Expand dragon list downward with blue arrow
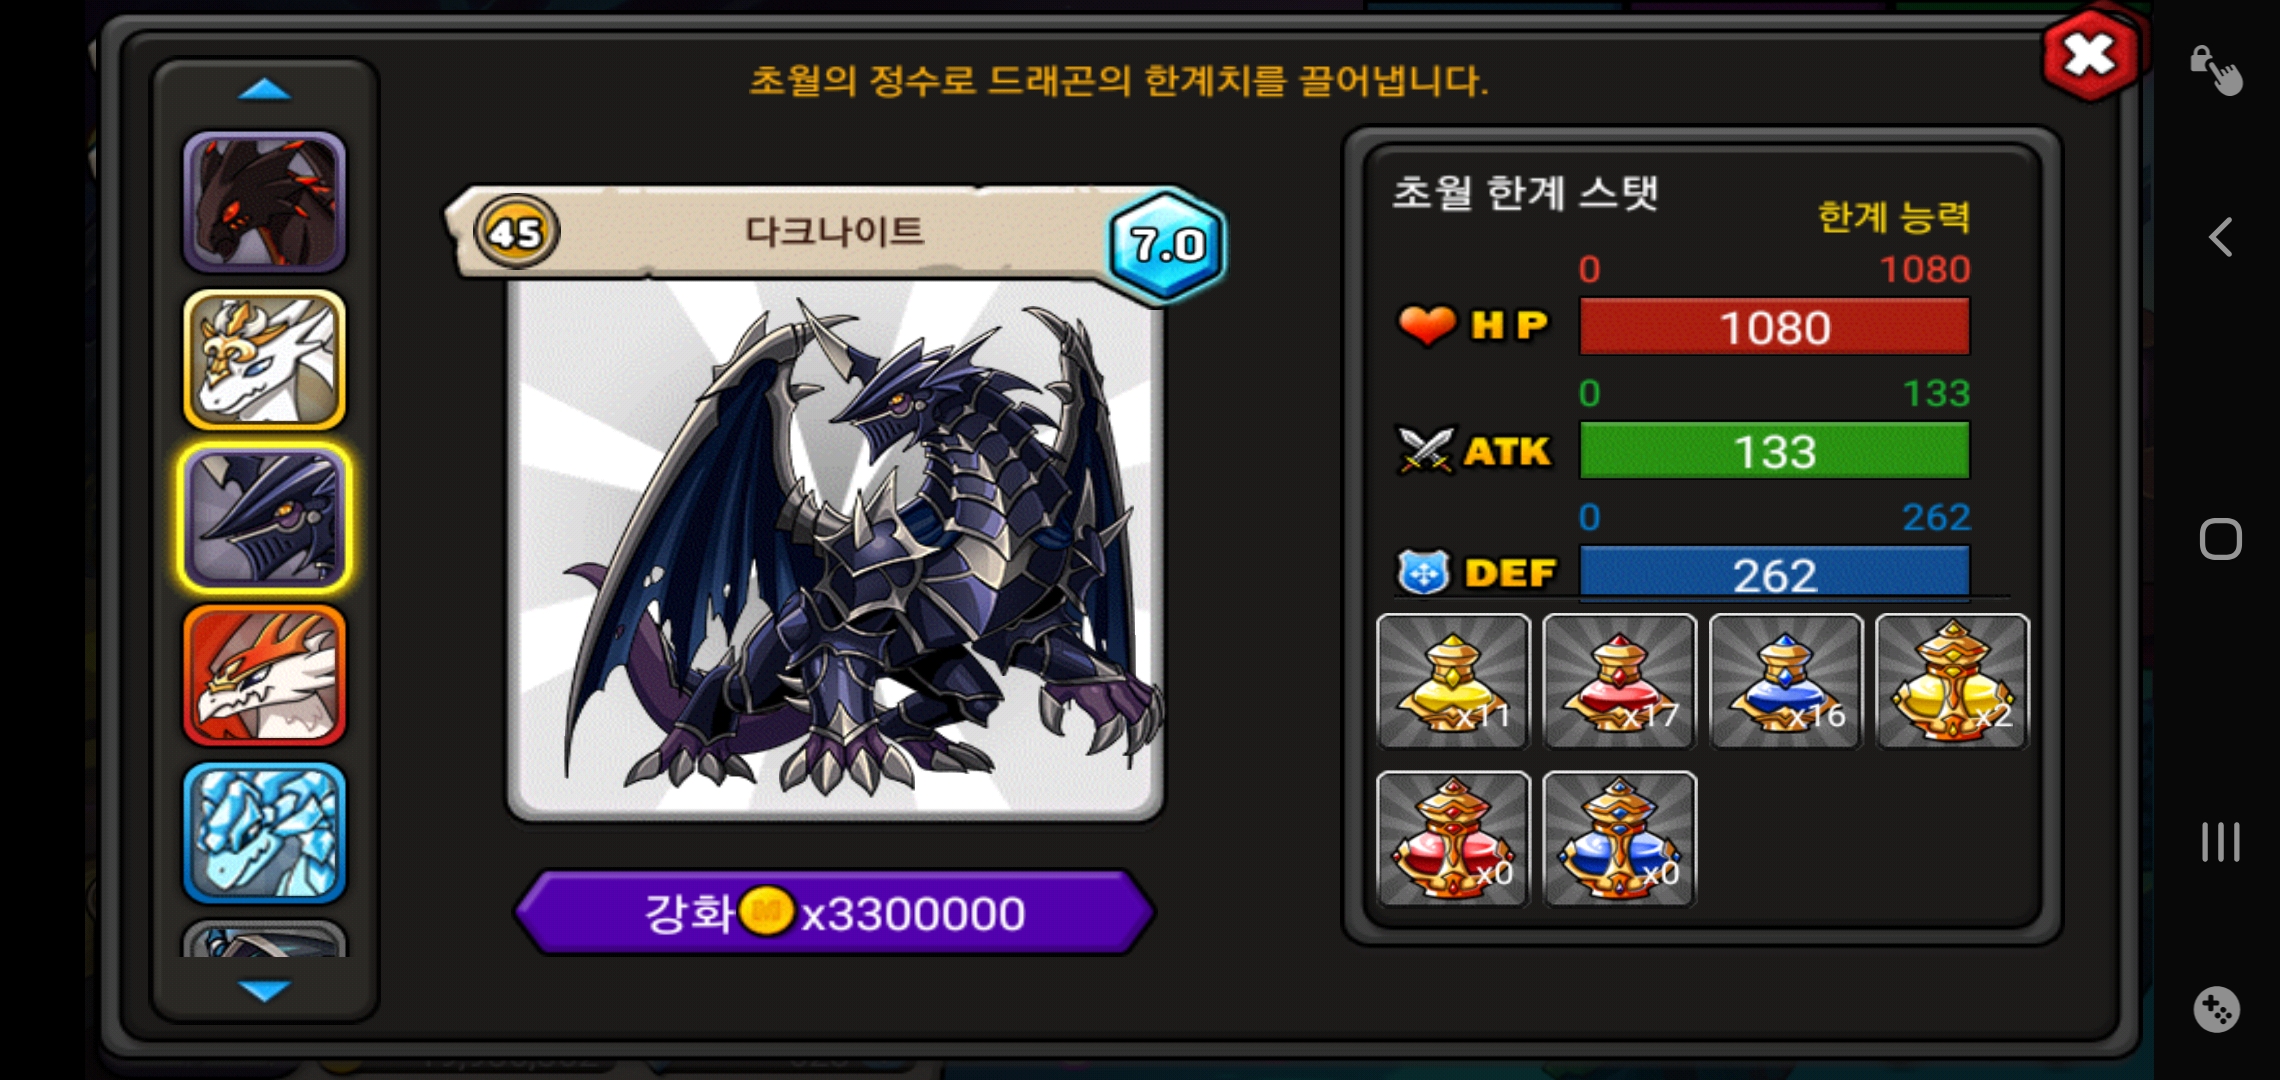The width and height of the screenshot is (2280, 1080). coord(264,990)
